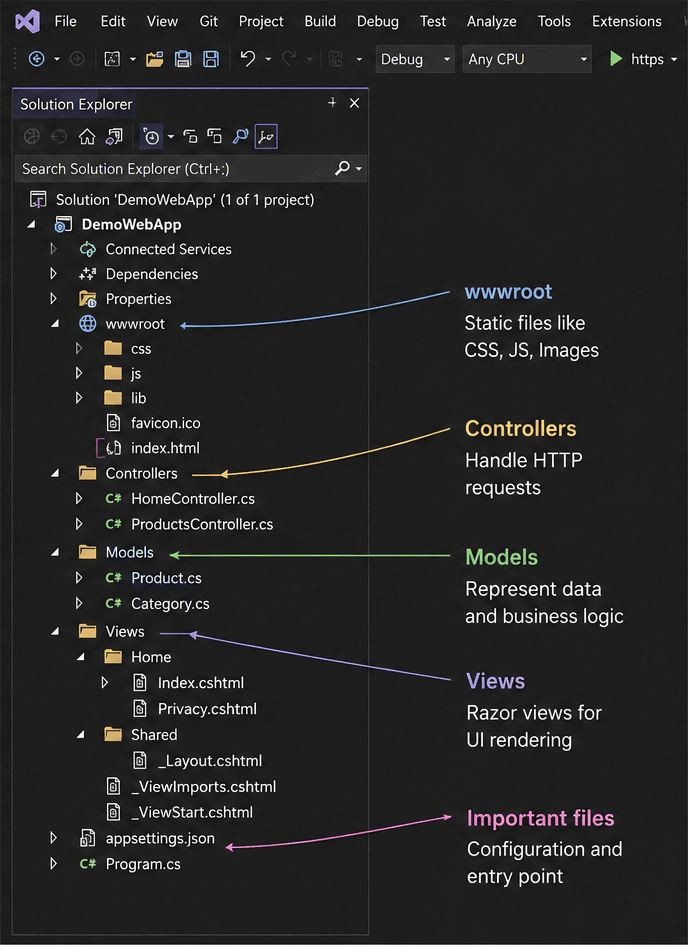Collapse the Models folder
Viewport: 688px width, 947px height.
[55, 552]
